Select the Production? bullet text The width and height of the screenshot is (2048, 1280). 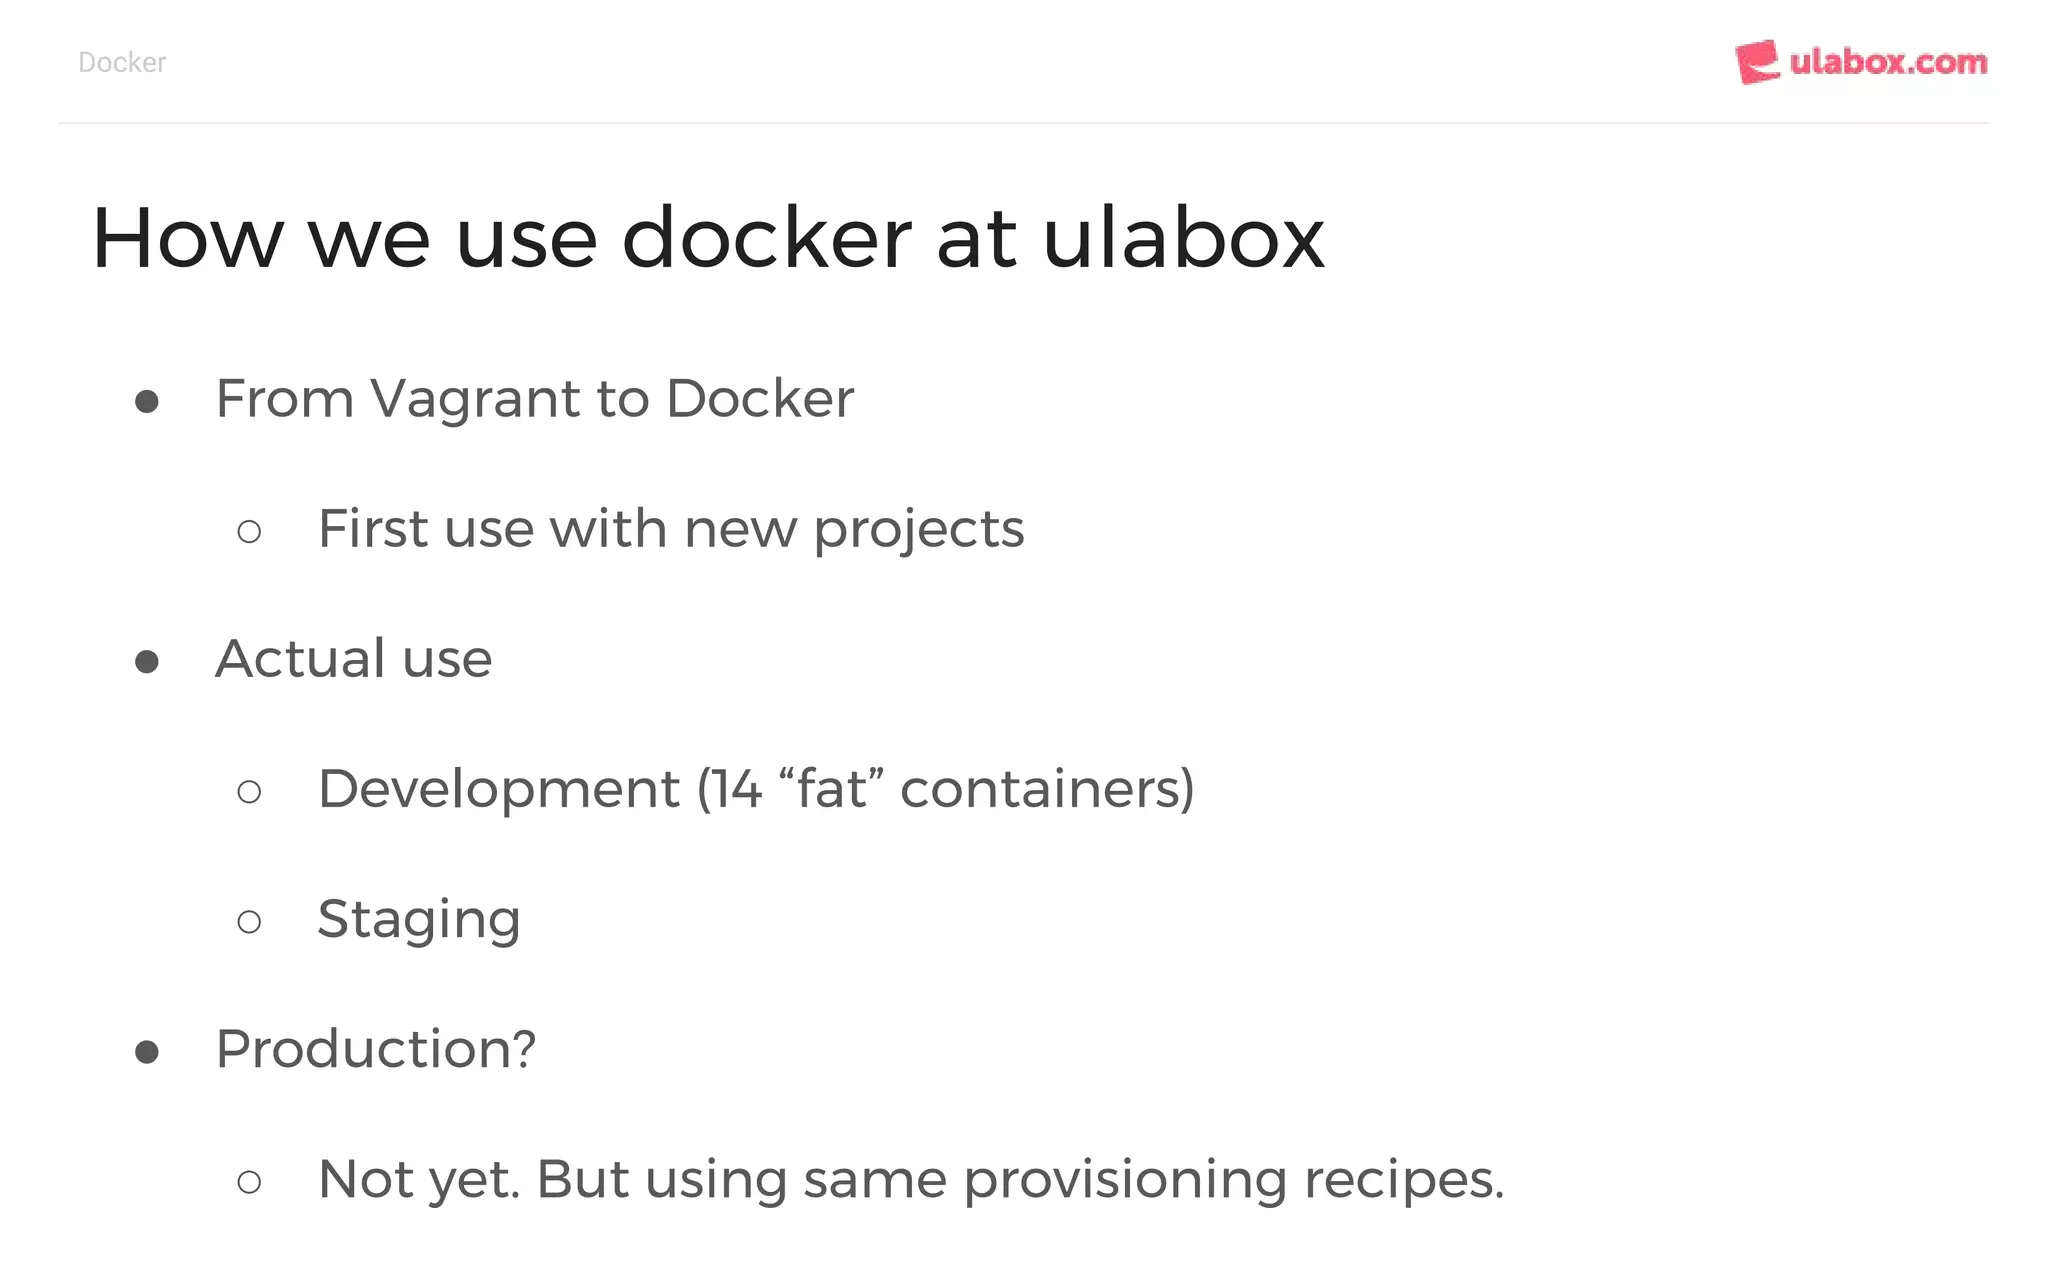[x=375, y=1049]
